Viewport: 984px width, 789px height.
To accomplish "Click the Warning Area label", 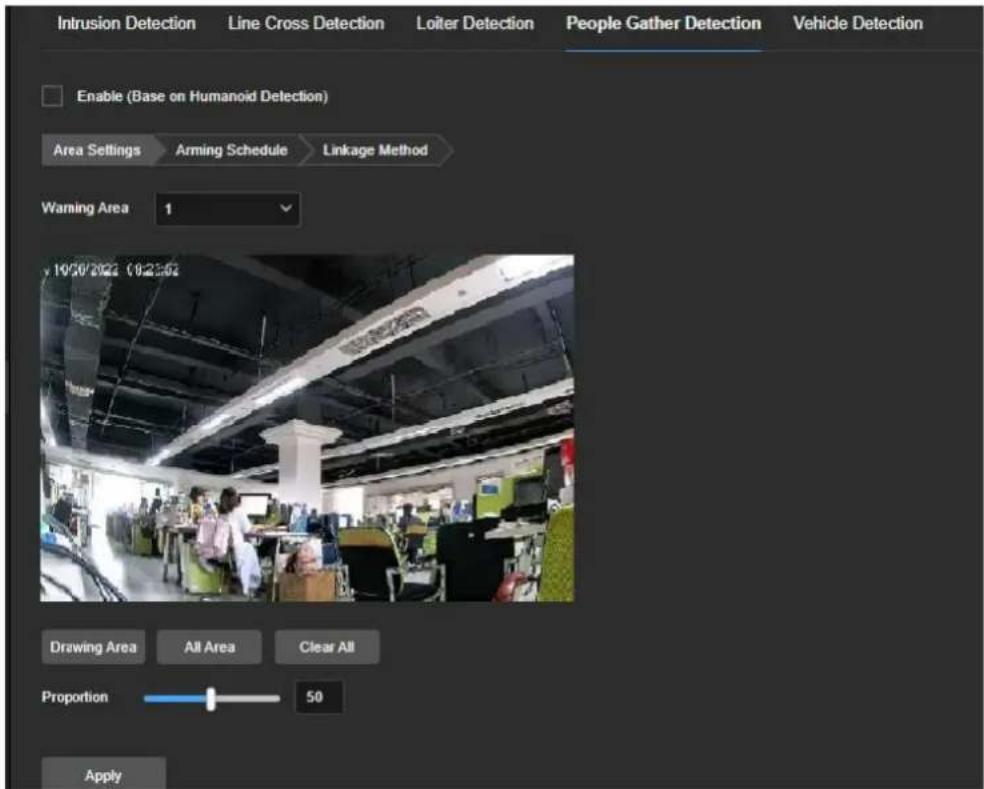I will [85, 208].
